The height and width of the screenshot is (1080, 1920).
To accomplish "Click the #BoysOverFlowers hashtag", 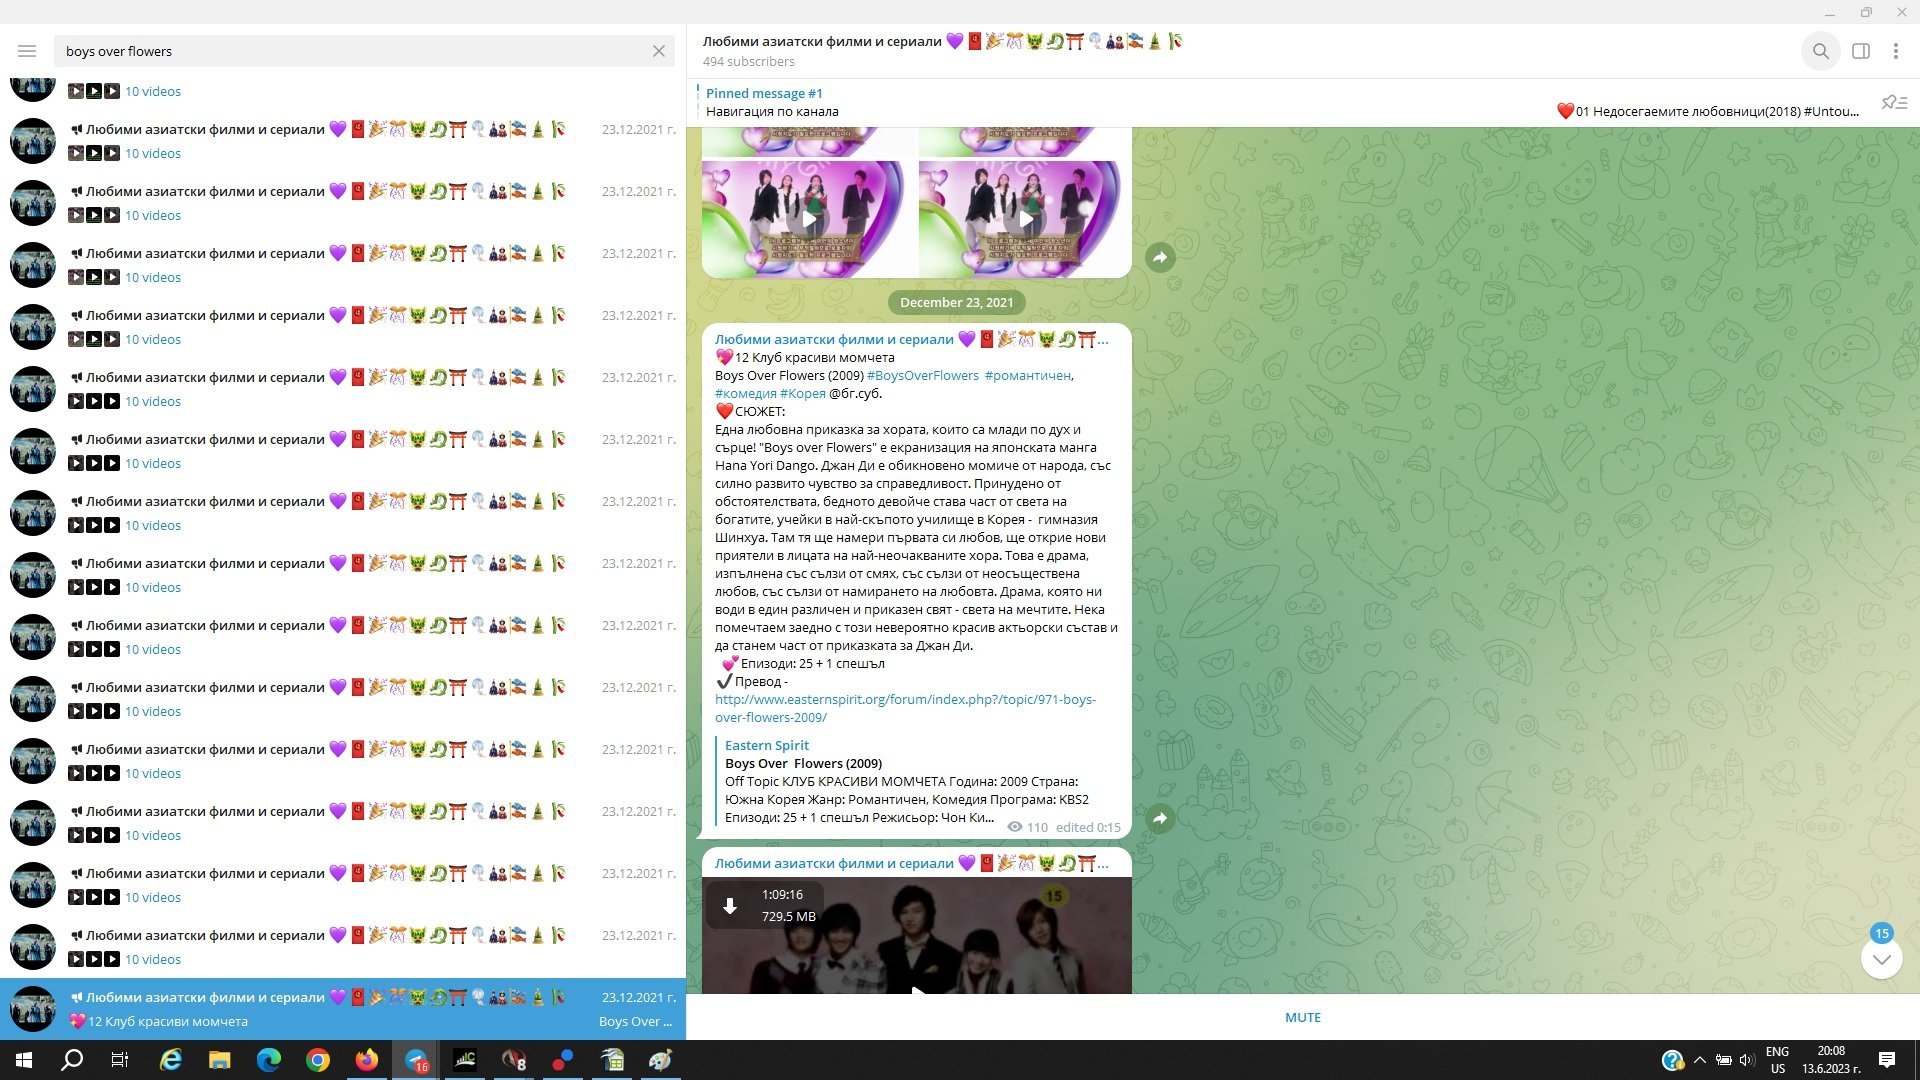I will coord(922,376).
